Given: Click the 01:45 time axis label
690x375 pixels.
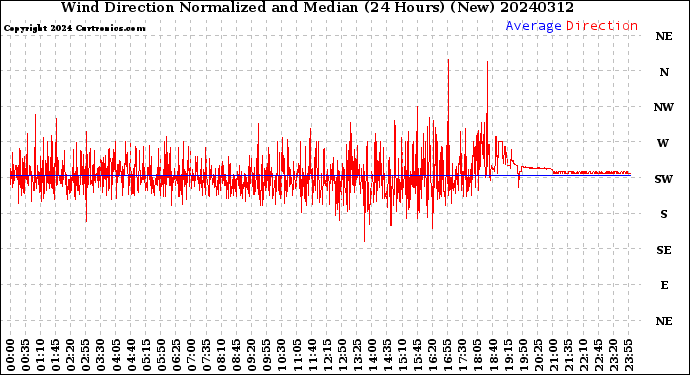Looking at the screenshot, I should pyautogui.click(x=56, y=355).
